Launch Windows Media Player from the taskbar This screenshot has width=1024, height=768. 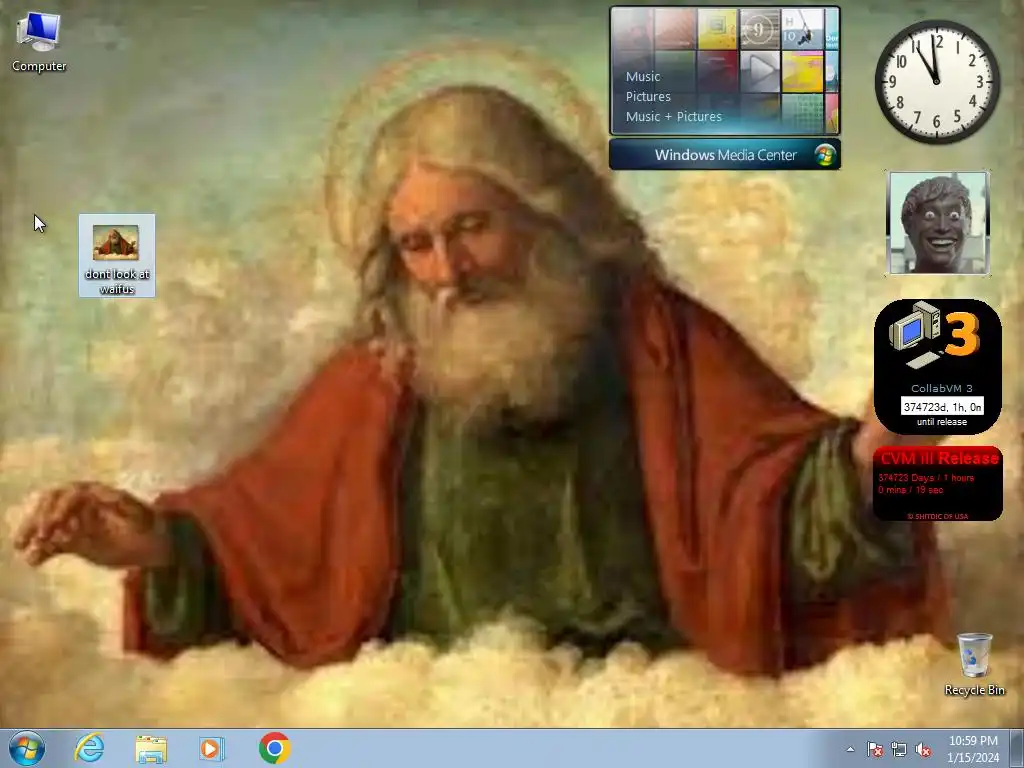(212, 748)
